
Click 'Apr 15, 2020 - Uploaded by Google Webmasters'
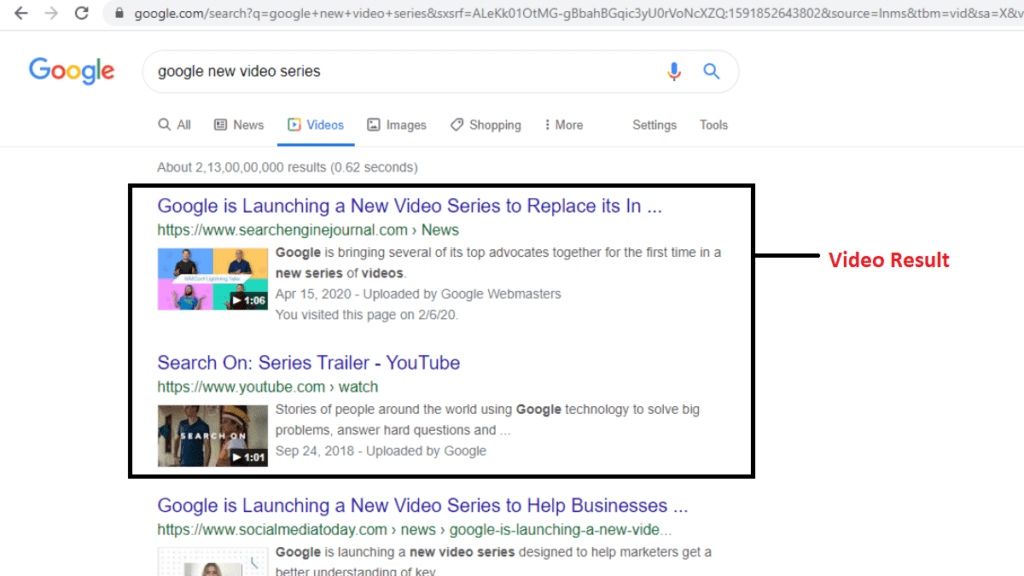[x=418, y=294]
